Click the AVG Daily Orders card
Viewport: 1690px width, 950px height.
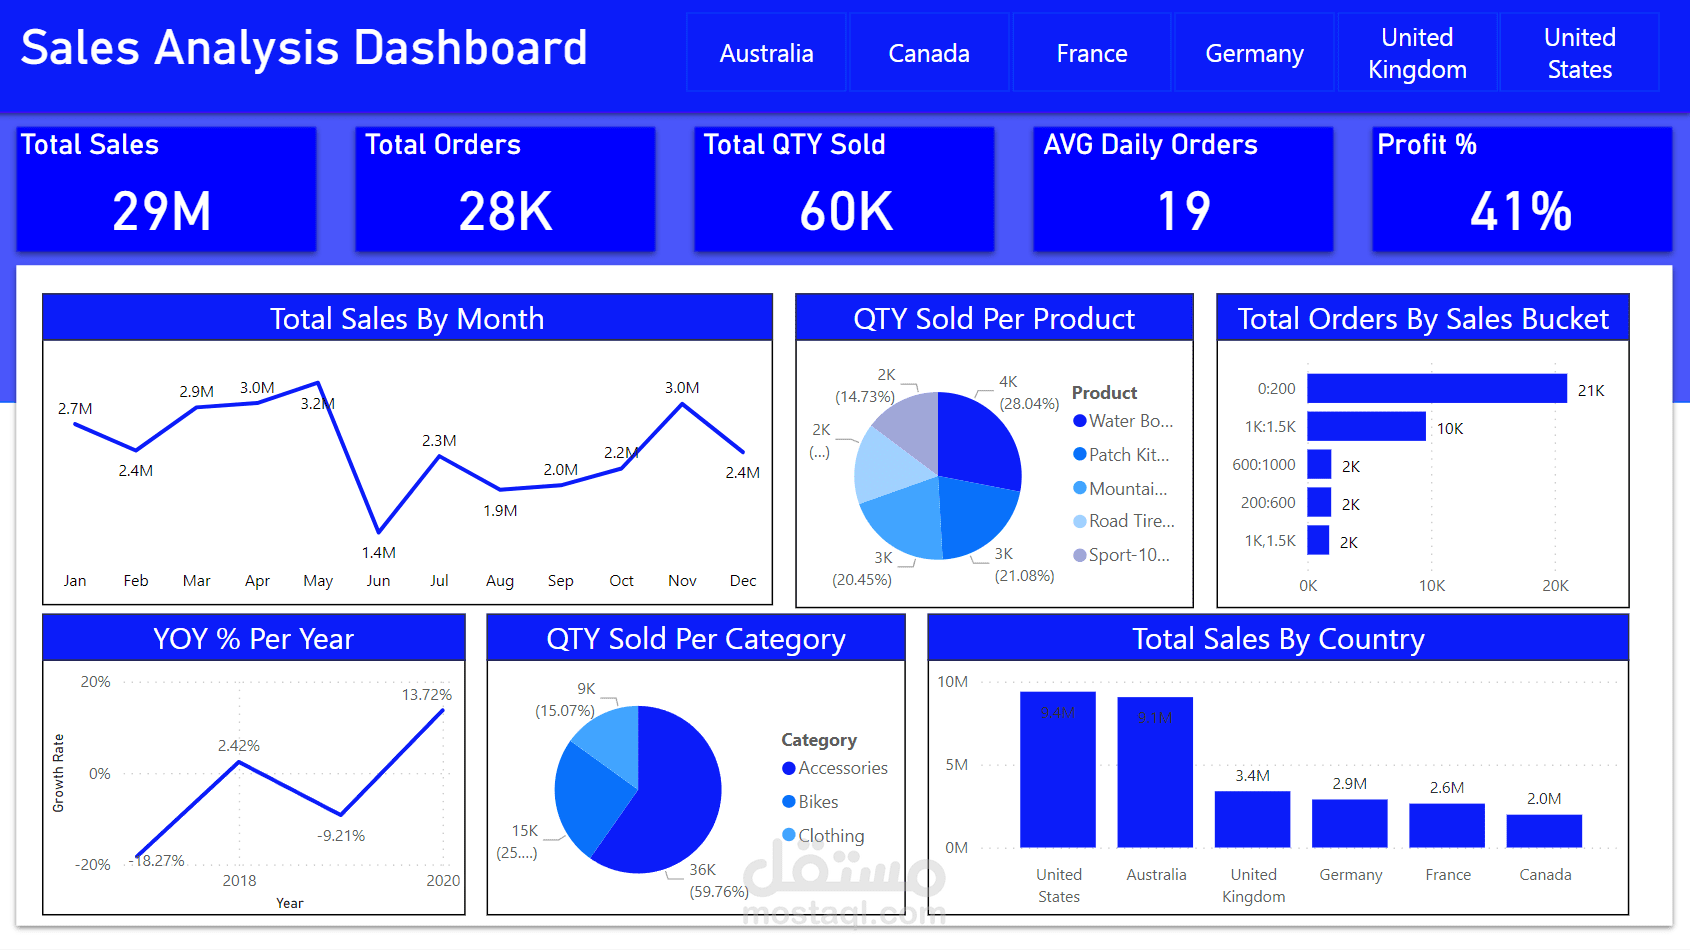pos(1182,188)
